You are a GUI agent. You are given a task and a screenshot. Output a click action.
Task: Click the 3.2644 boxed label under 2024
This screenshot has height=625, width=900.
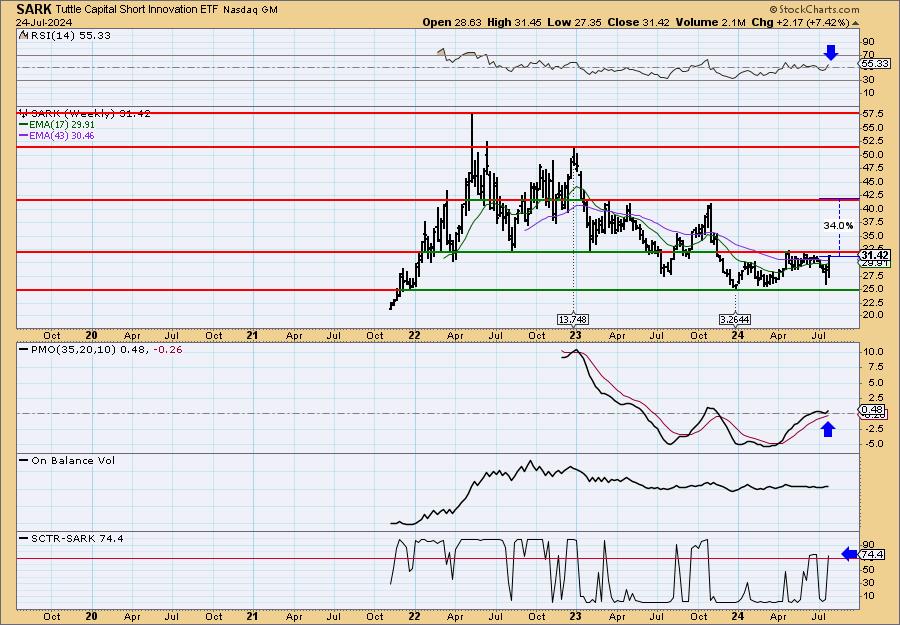point(735,319)
